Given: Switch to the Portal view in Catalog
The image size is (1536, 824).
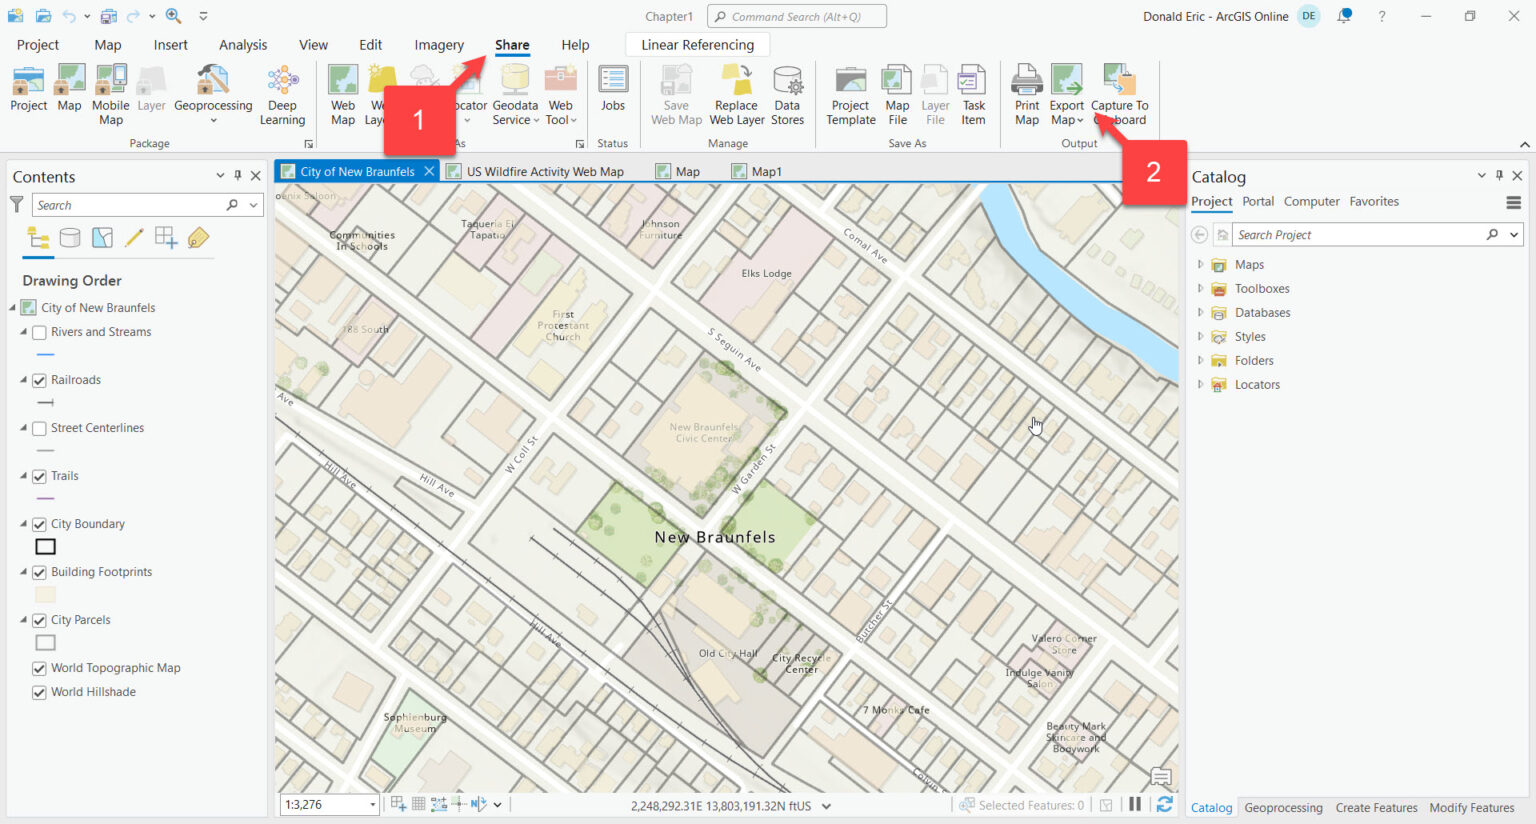Looking at the screenshot, I should click(x=1257, y=201).
